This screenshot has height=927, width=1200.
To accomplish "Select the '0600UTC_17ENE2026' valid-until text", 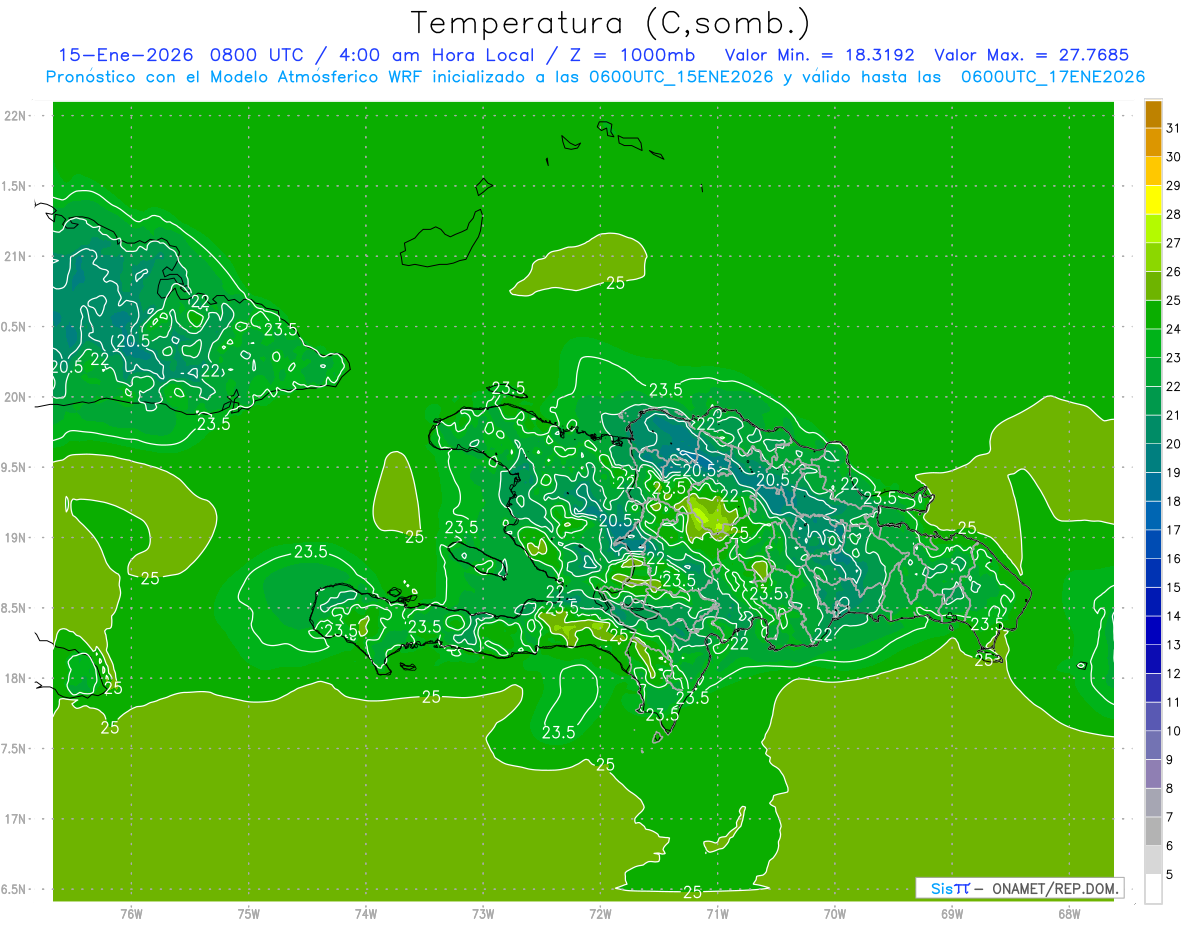I will [x=1053, y=77].
